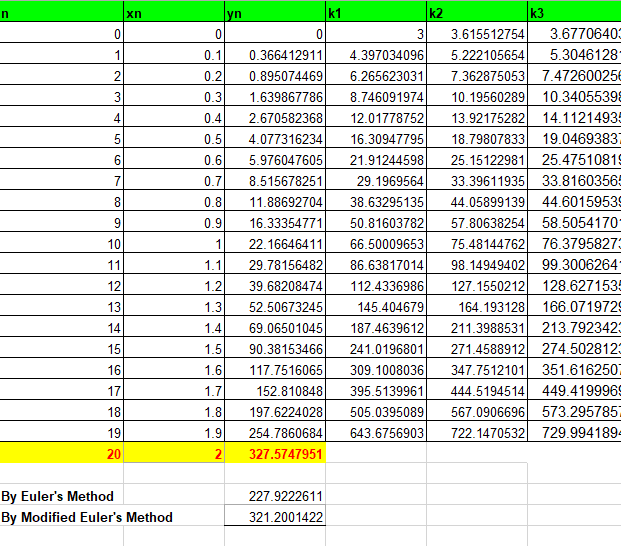The height and width of the screenshot is (546, 621).
Task: Select the 'k2' column header cell
Action: 476,15
